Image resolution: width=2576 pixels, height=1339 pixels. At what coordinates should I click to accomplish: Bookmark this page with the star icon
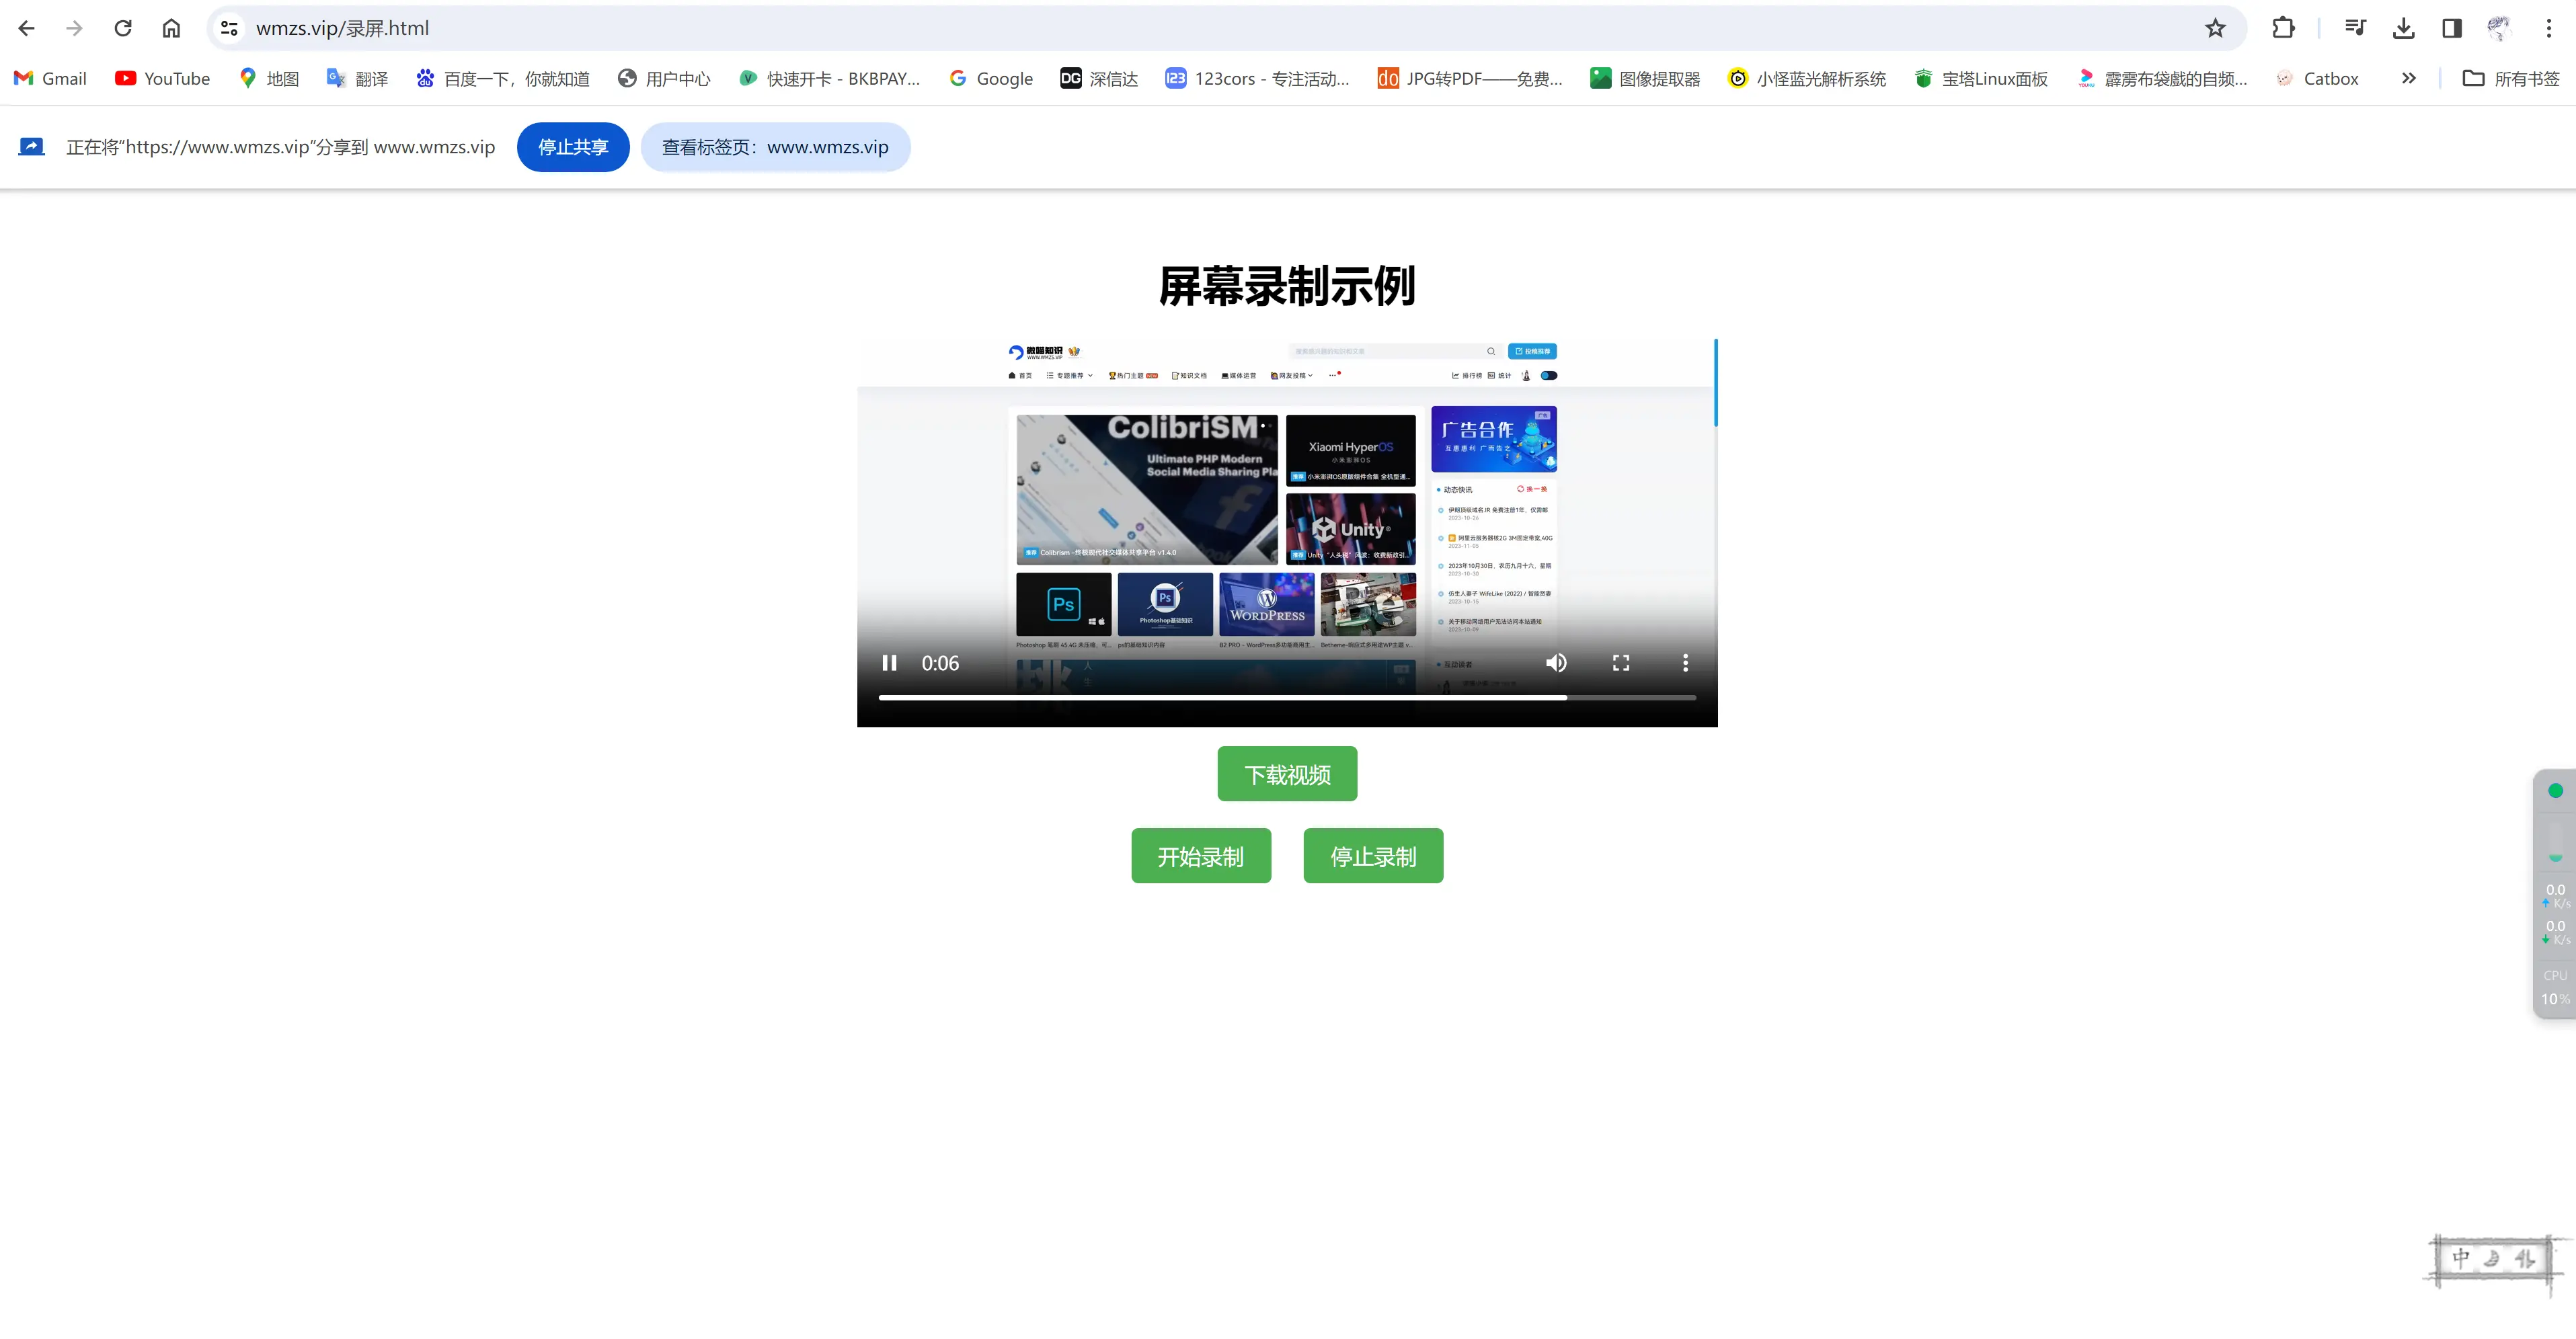[2215, 27]
